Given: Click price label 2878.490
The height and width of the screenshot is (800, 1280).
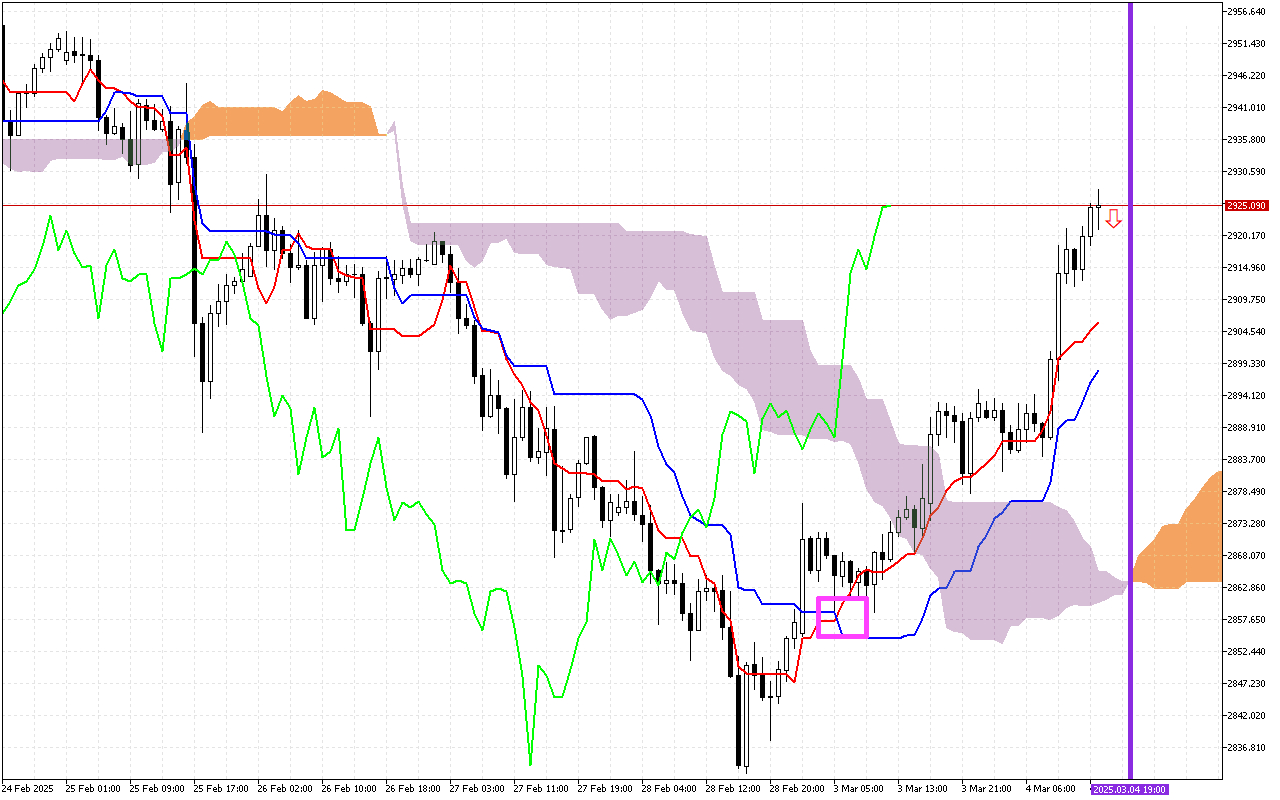Looking at the screenshot, I should pos(1246,492).
